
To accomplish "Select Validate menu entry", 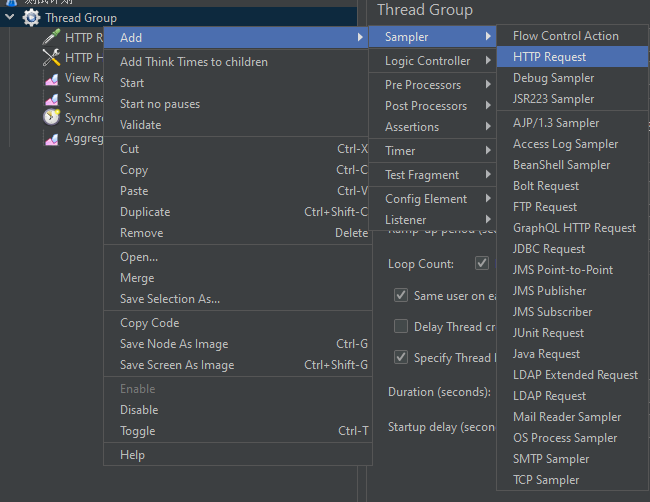I will pos(236,125).
